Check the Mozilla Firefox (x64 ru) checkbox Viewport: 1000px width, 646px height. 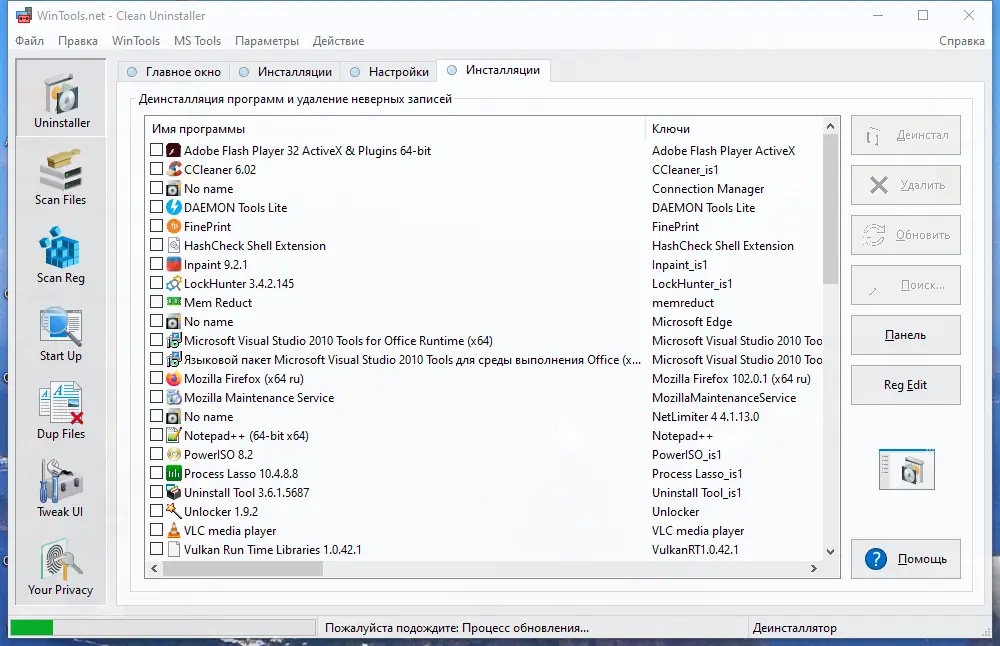tap(156, 378)
